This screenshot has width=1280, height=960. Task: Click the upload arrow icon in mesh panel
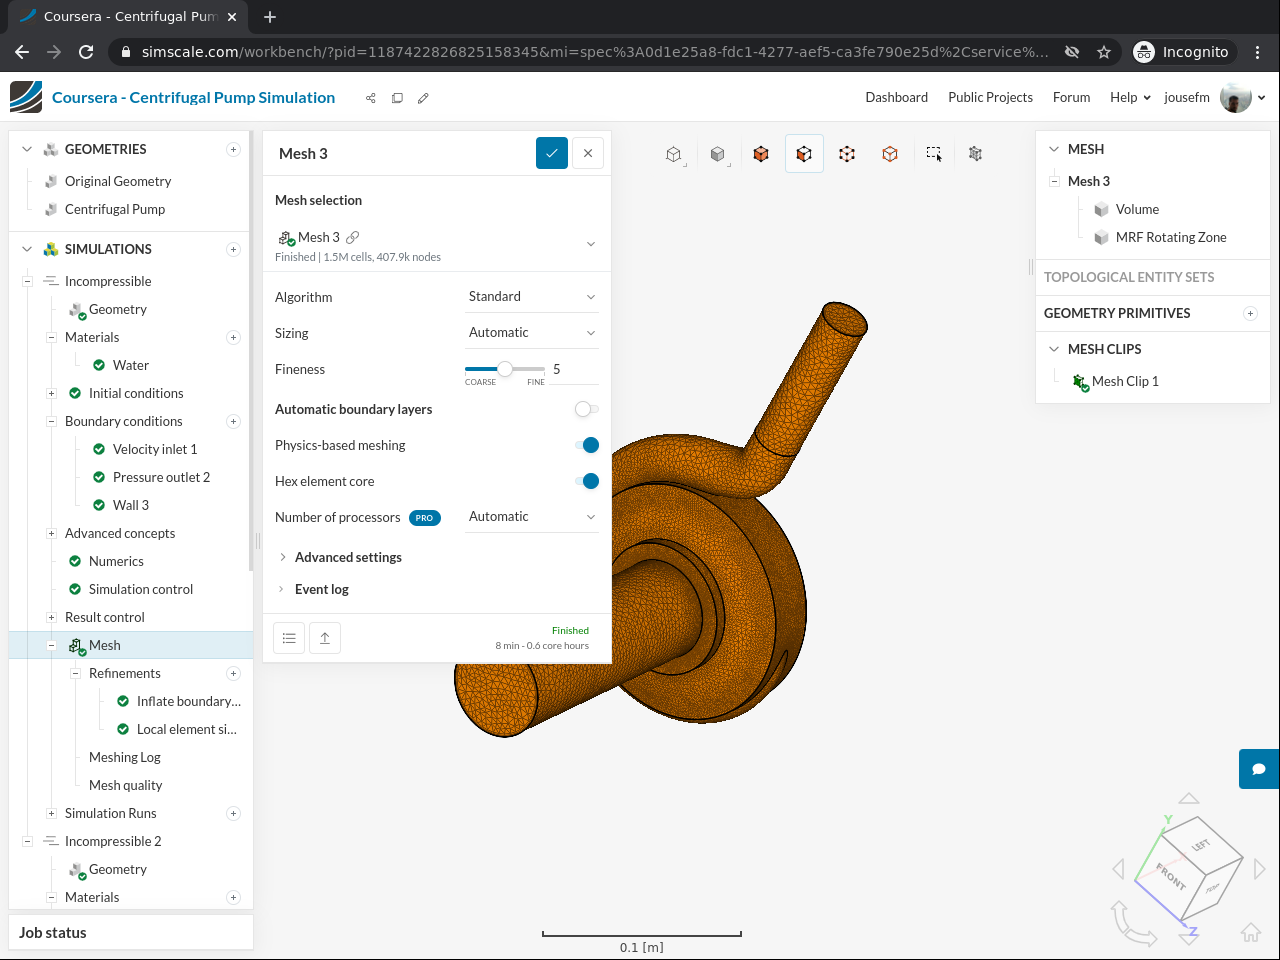point(325,638)
